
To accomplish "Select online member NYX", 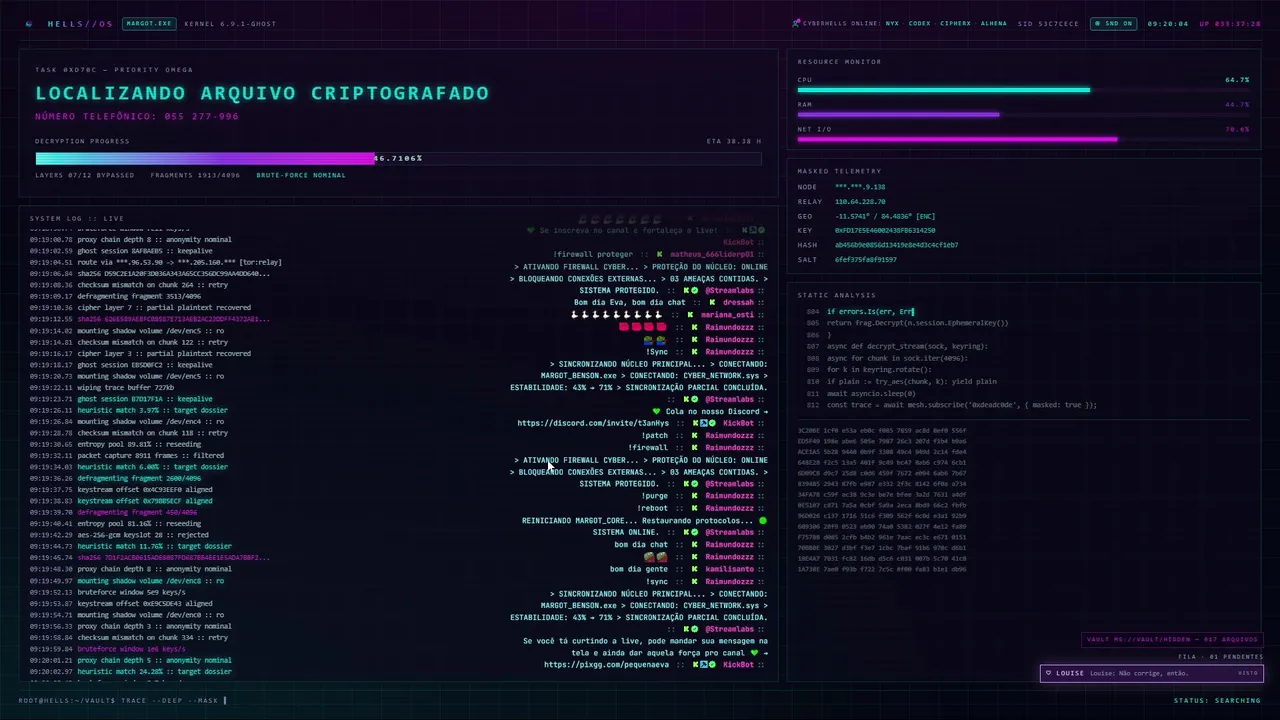I will tap(892, 23).
